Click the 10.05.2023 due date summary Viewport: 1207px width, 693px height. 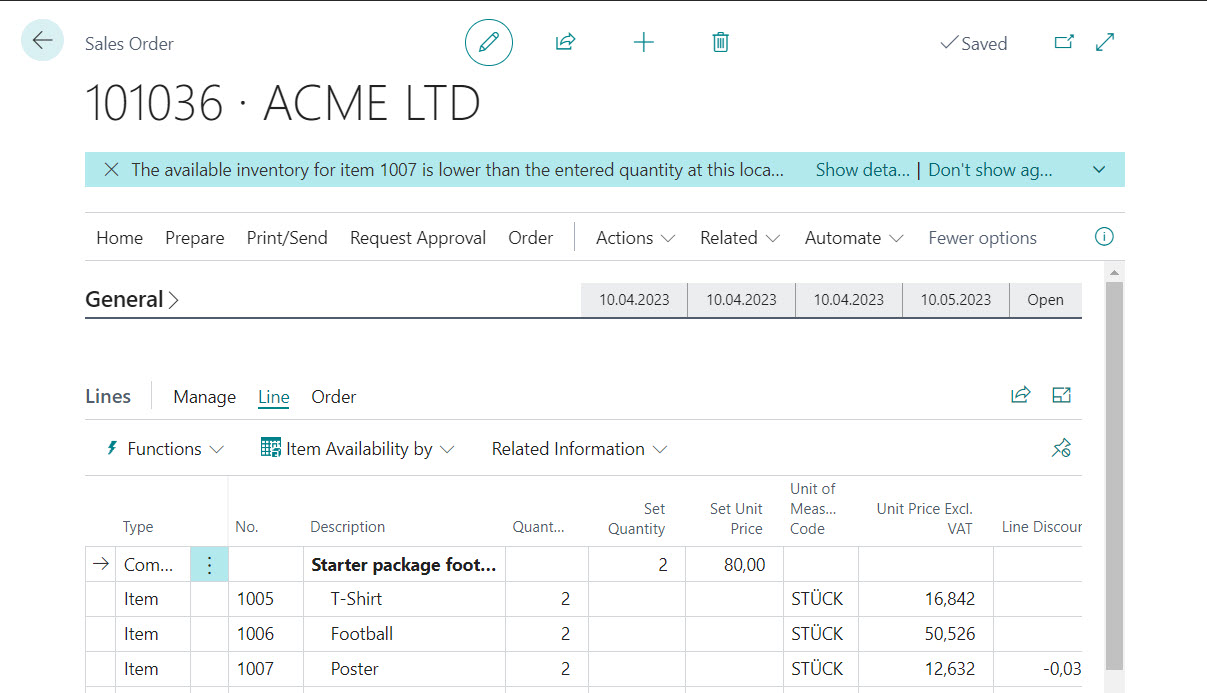click(956, 300)
